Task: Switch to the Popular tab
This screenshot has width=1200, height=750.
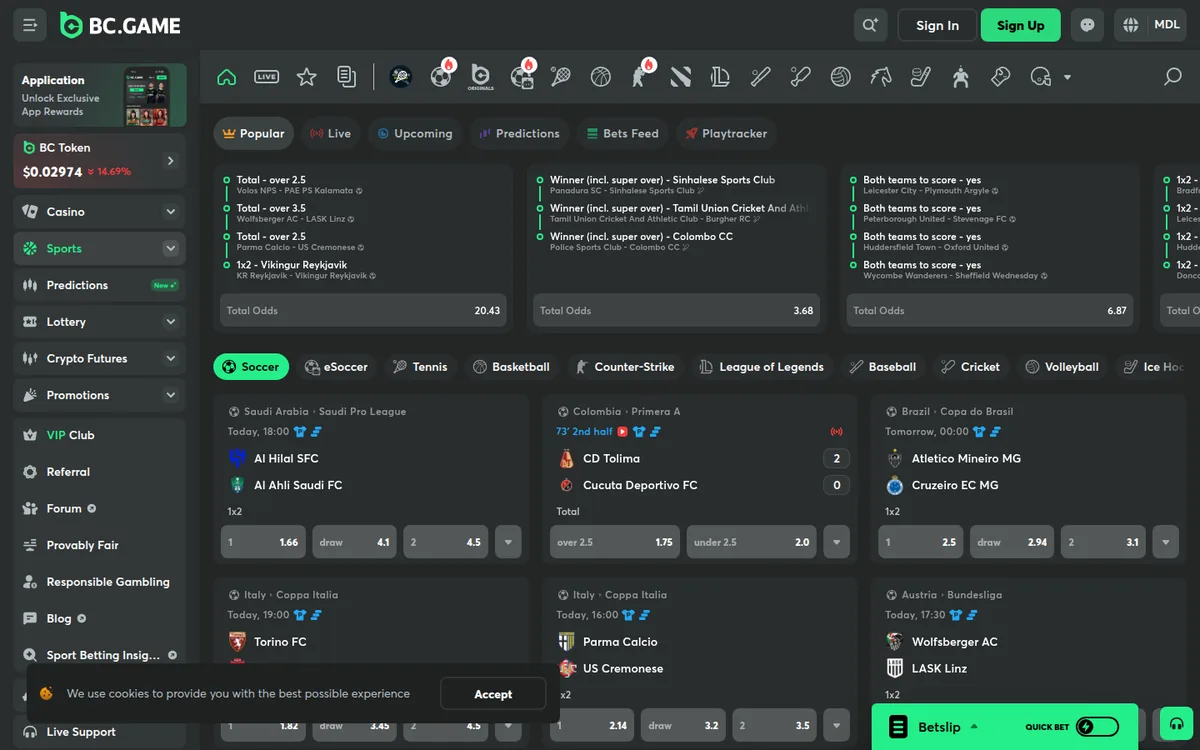Action: 254,133
